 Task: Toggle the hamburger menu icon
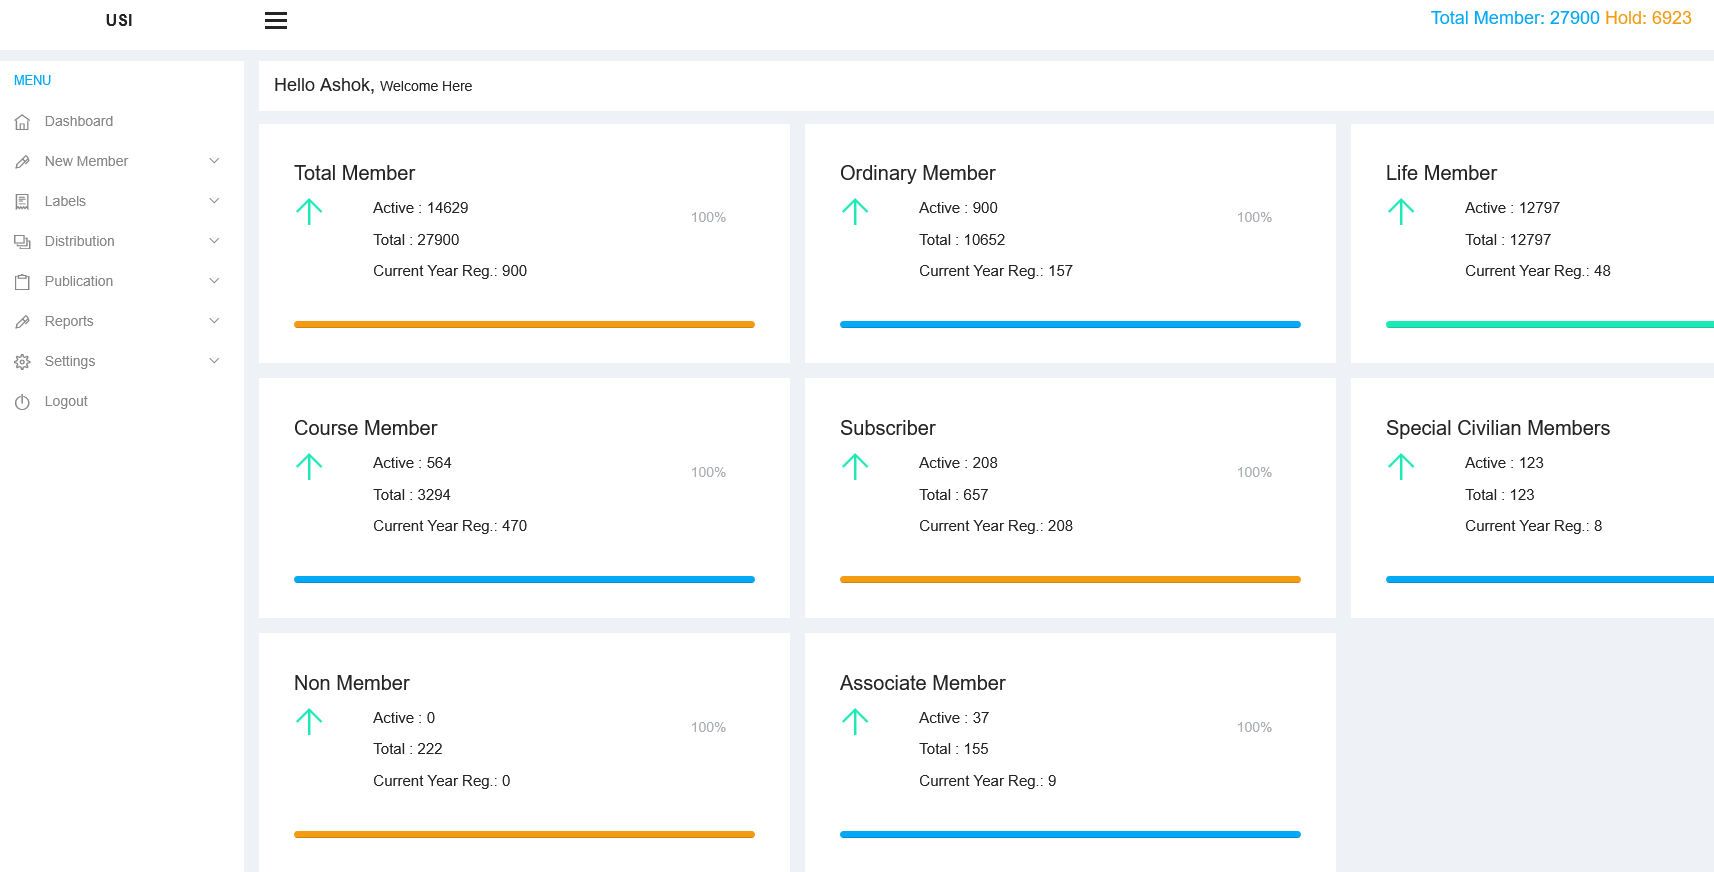(x=276, y=20)
